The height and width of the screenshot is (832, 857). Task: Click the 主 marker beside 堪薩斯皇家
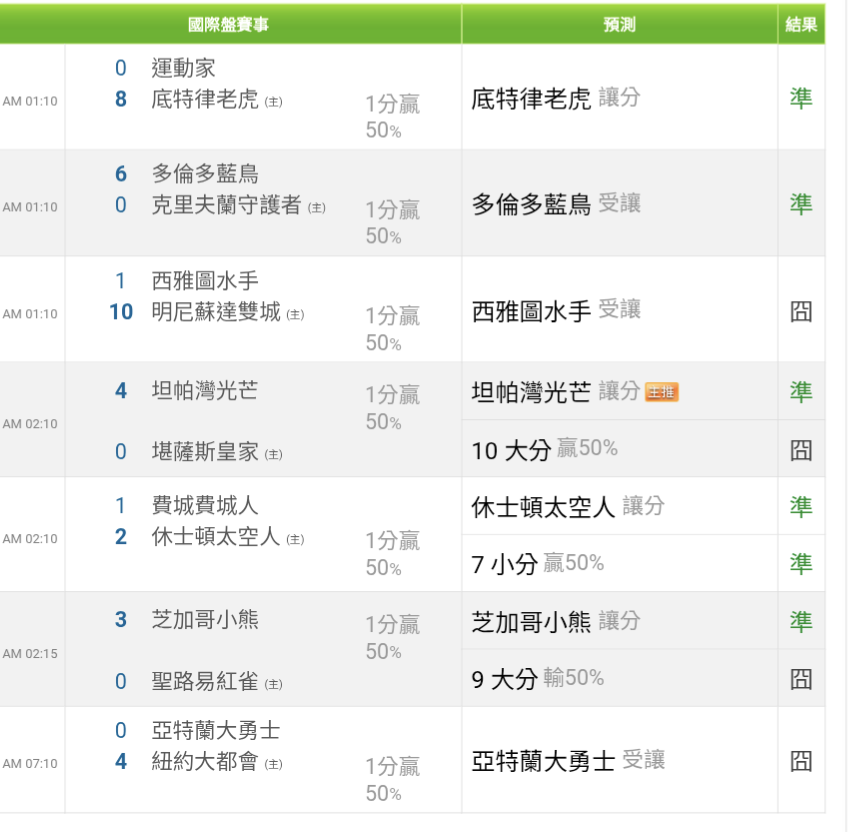click(273, 454)
